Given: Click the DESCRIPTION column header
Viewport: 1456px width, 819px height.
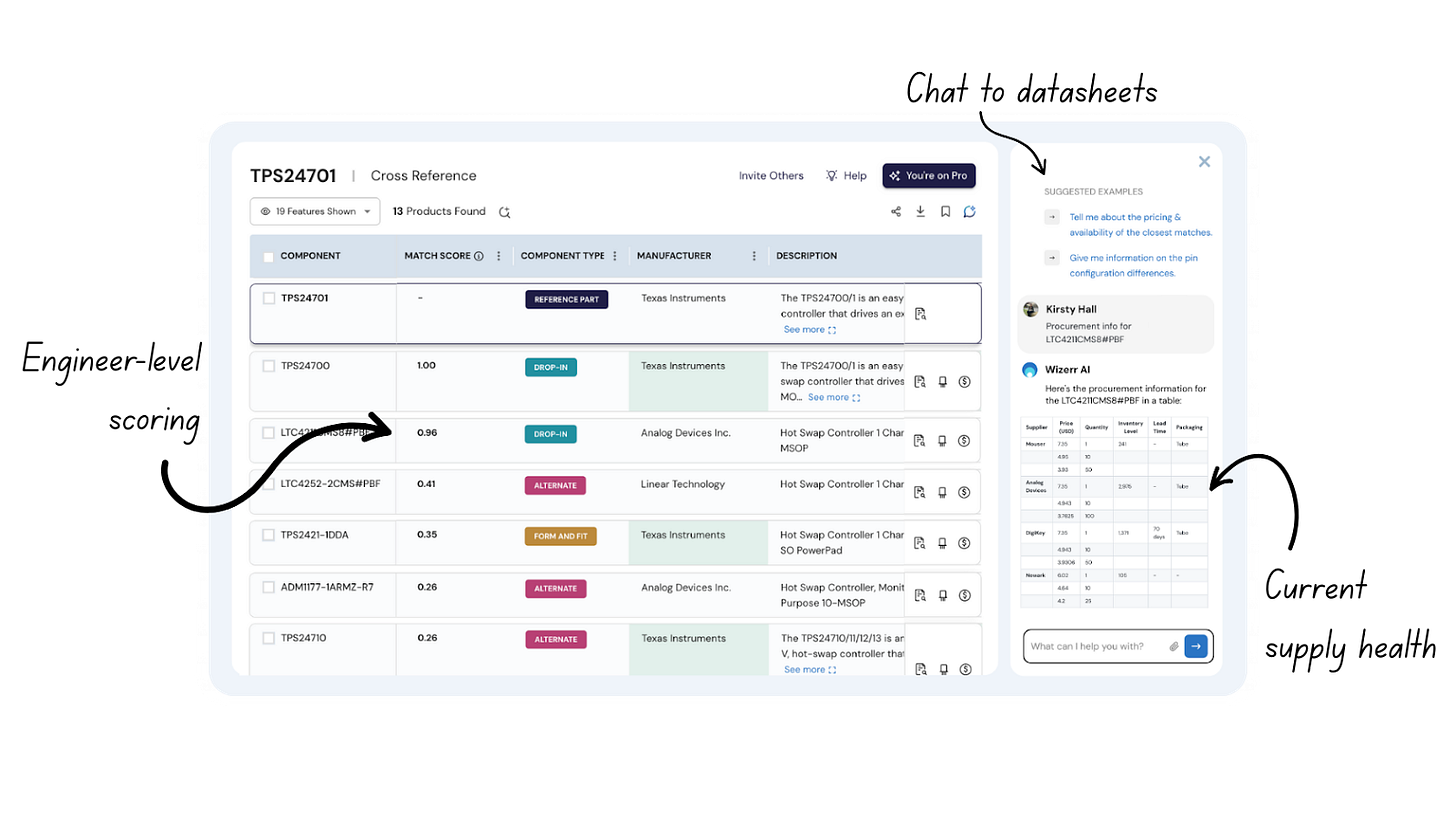Looking at the screenshot, I should (x=807, y=256).
